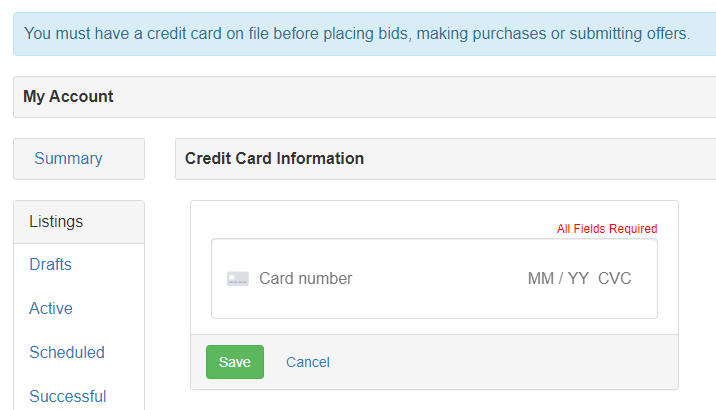Click the Listings section header

click(x=79, y=222)
